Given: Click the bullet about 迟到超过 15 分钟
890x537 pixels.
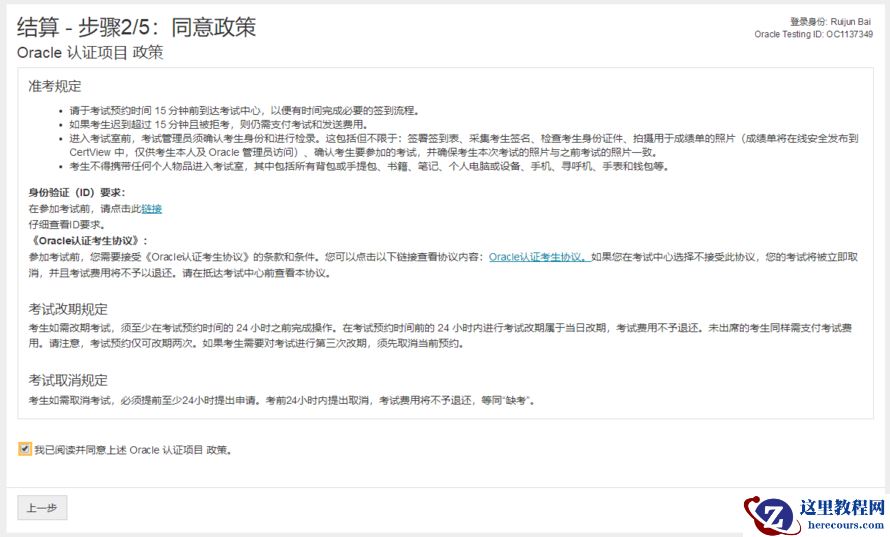Looking at the screenshot, I should [x=219, y=124].
